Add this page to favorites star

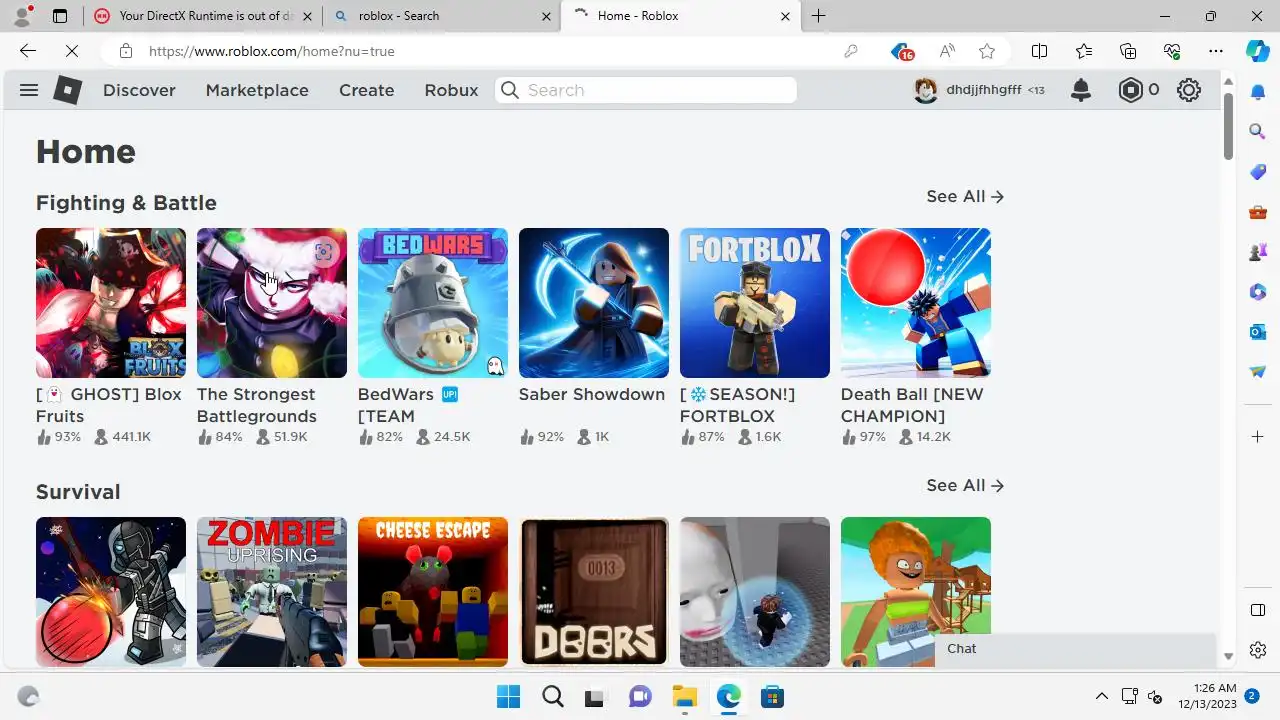(988, 51)
